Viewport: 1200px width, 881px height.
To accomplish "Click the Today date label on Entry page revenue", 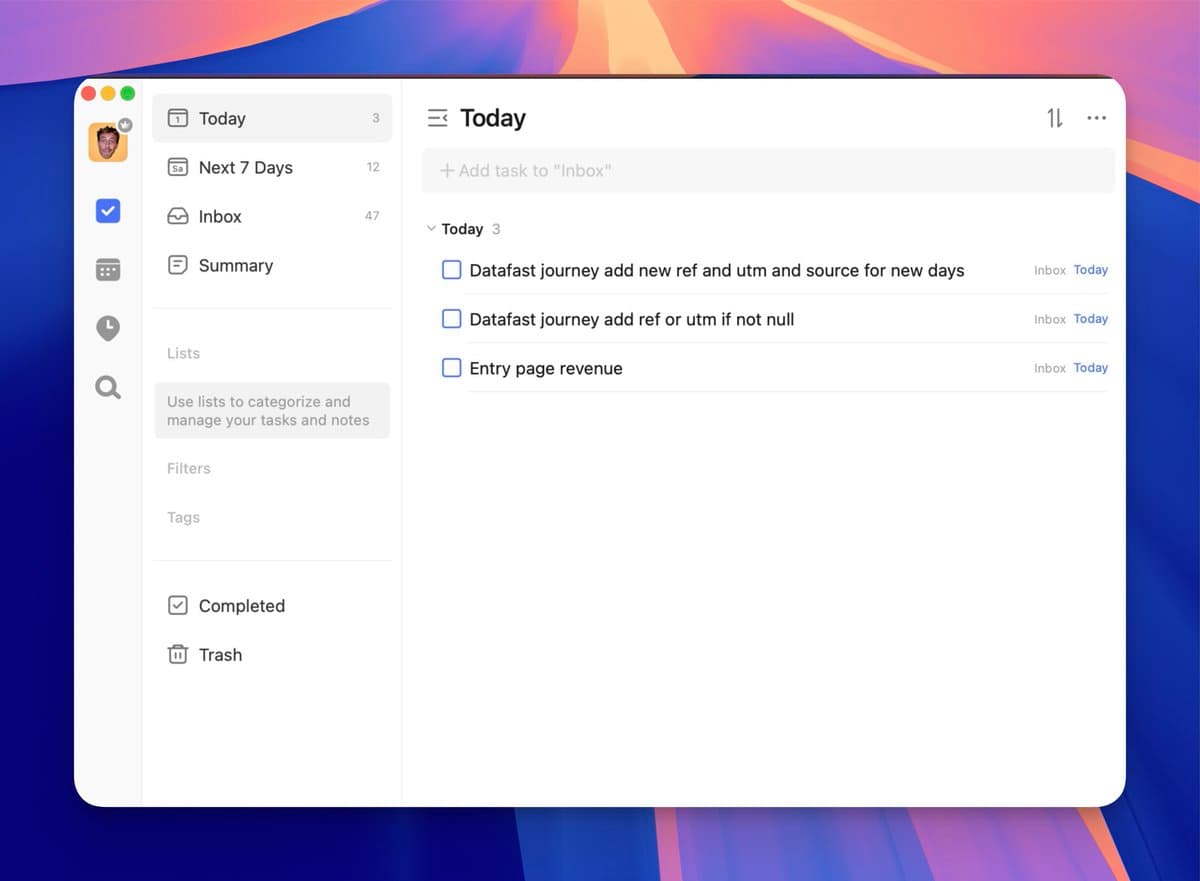I will 1090,368.
